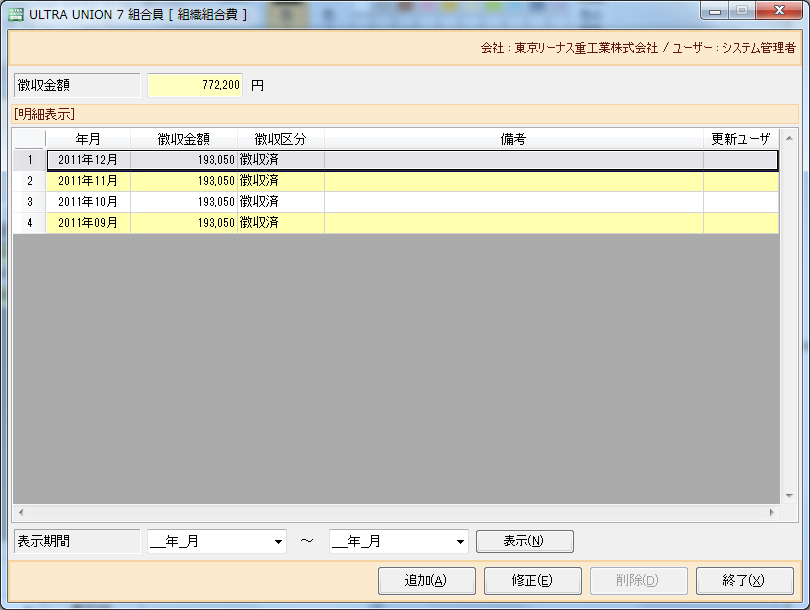Image resolution: width=810 pixels, height=610 pixels.
Task: Click the 表示(N) display button
Action: pyautogui.click(x=524, y=541)
